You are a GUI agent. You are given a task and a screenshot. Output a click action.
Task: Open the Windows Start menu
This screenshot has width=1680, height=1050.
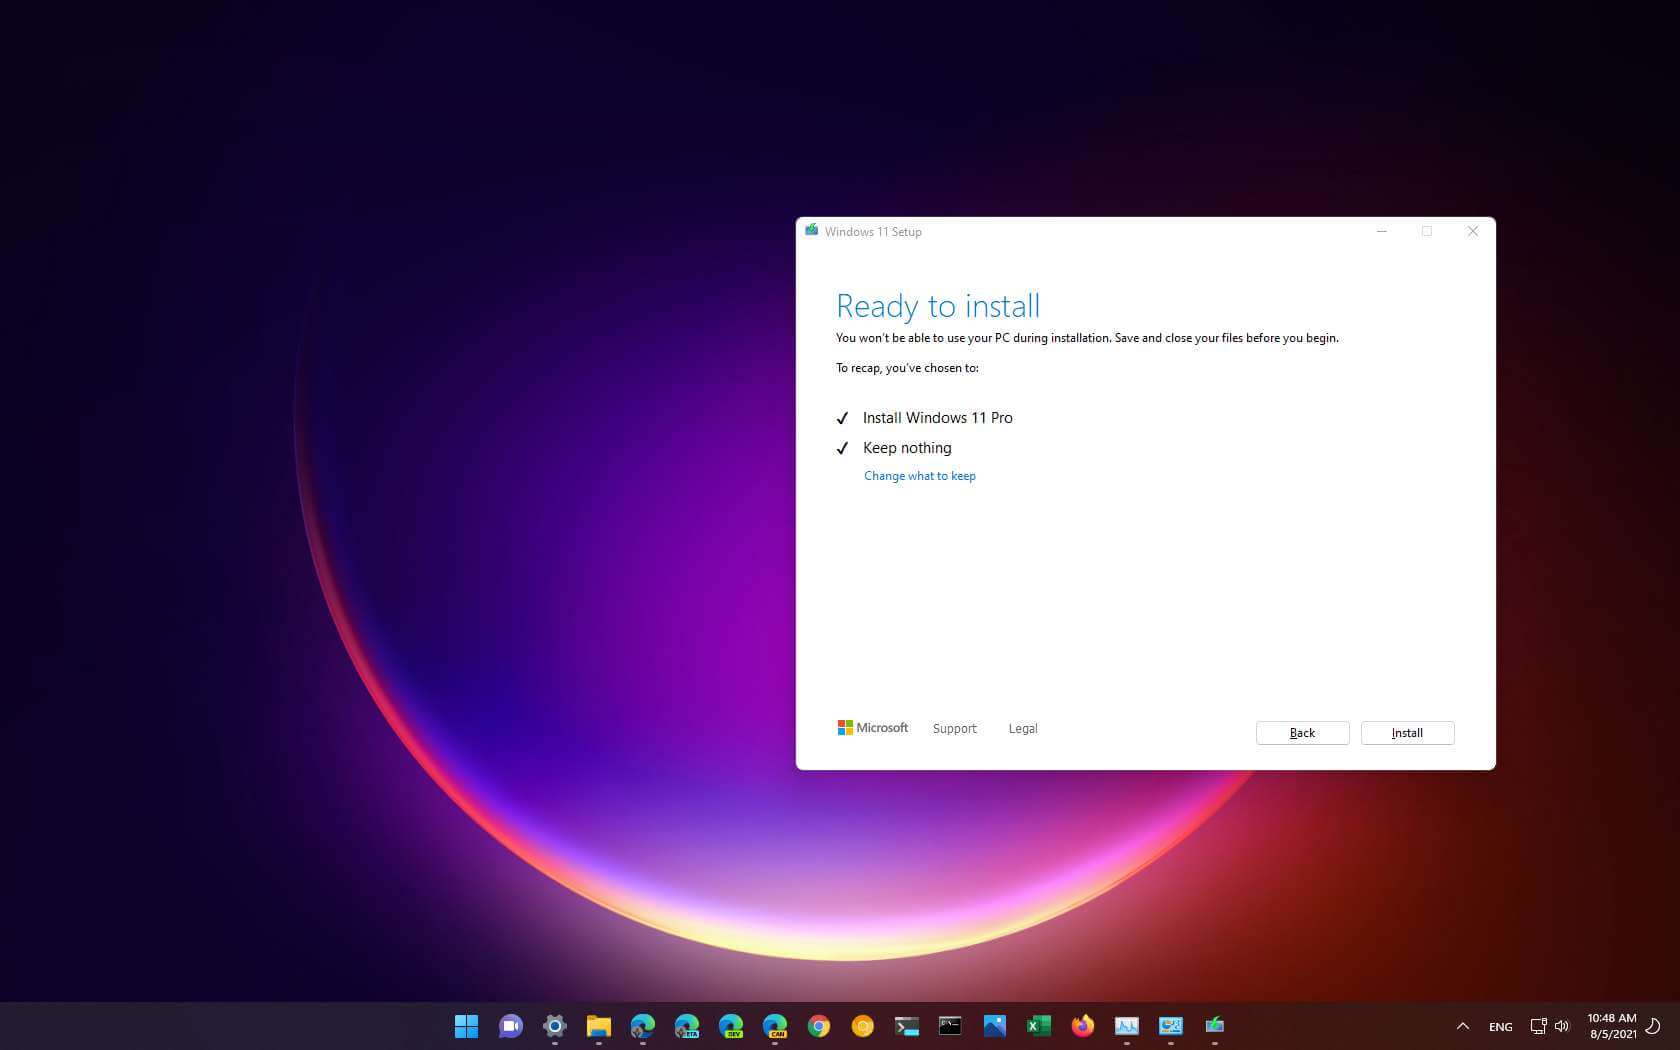466,1026
